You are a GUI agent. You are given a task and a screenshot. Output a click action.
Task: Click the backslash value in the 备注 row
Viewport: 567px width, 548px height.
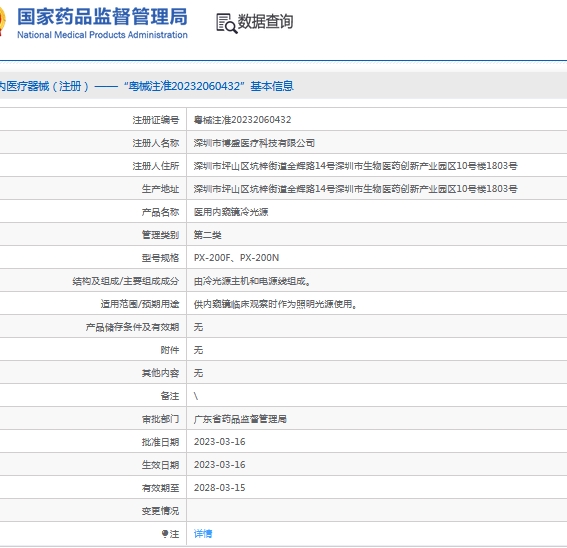[196, 396]
